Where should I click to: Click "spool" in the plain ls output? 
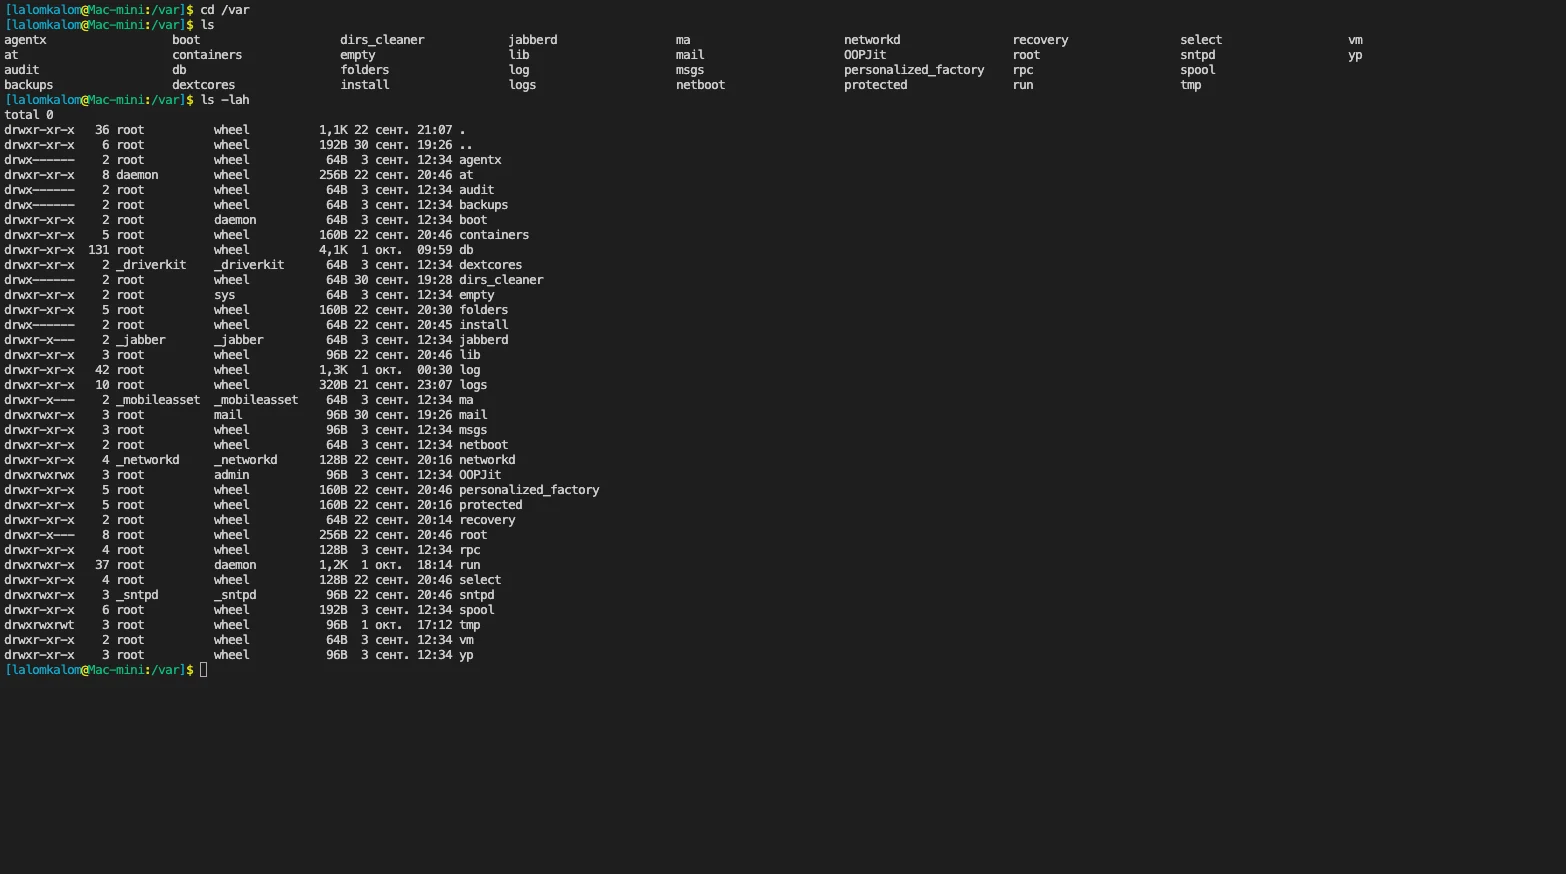click(x=1198, y=70)
